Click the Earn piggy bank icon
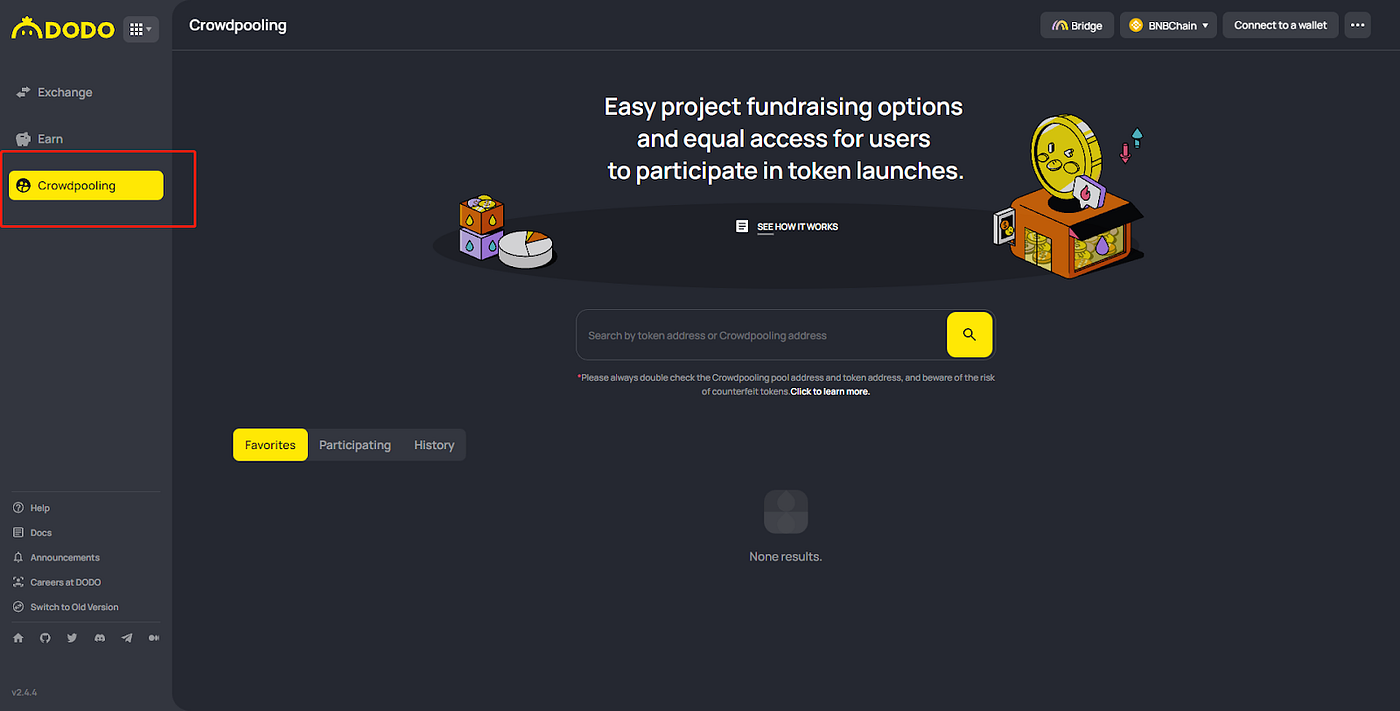1400x711 pixels. point(23,139)
